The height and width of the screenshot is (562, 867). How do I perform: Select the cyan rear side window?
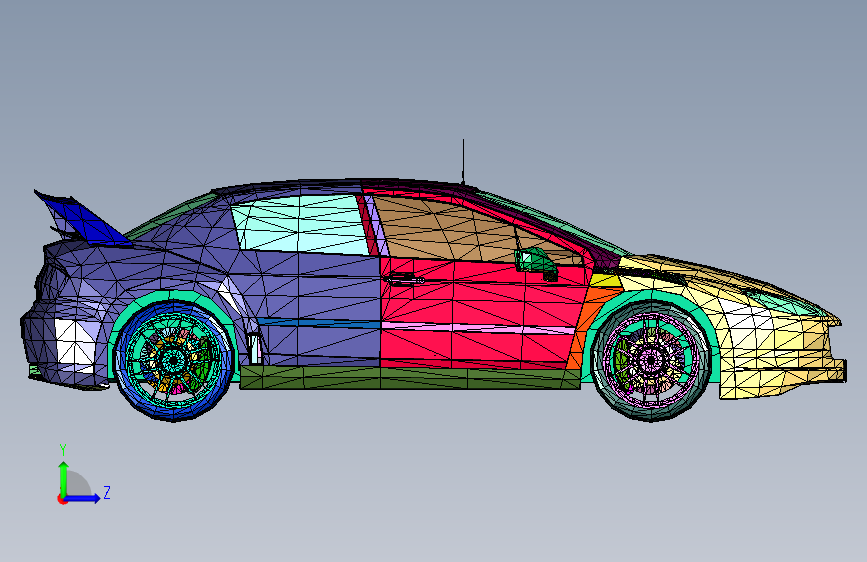pos(301,224)
